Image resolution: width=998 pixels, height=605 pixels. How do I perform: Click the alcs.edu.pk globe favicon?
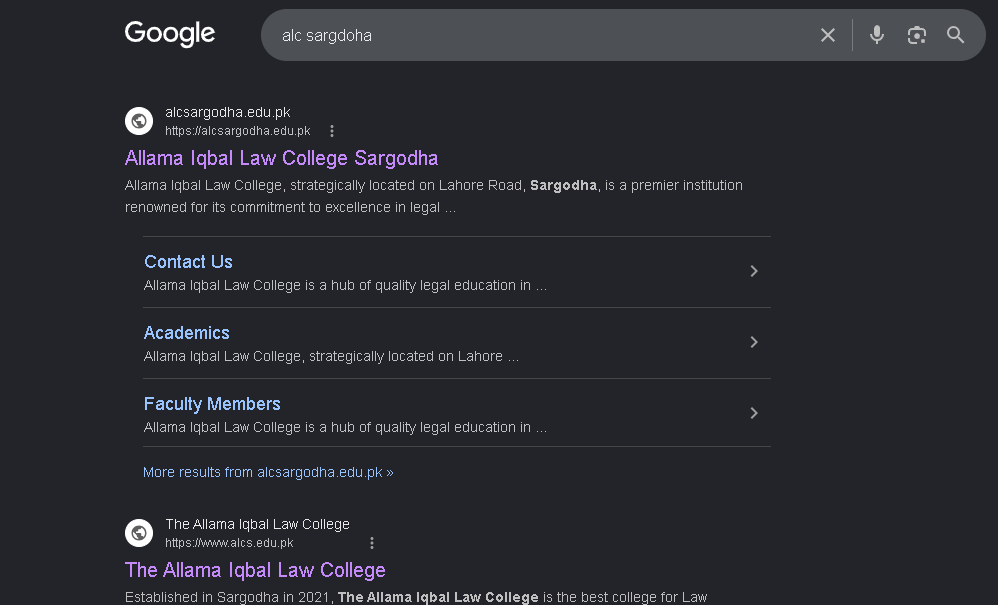139,533
